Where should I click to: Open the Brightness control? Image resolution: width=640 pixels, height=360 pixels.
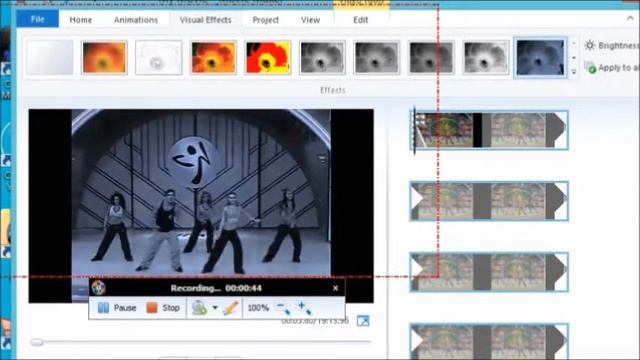pos(611,45)
